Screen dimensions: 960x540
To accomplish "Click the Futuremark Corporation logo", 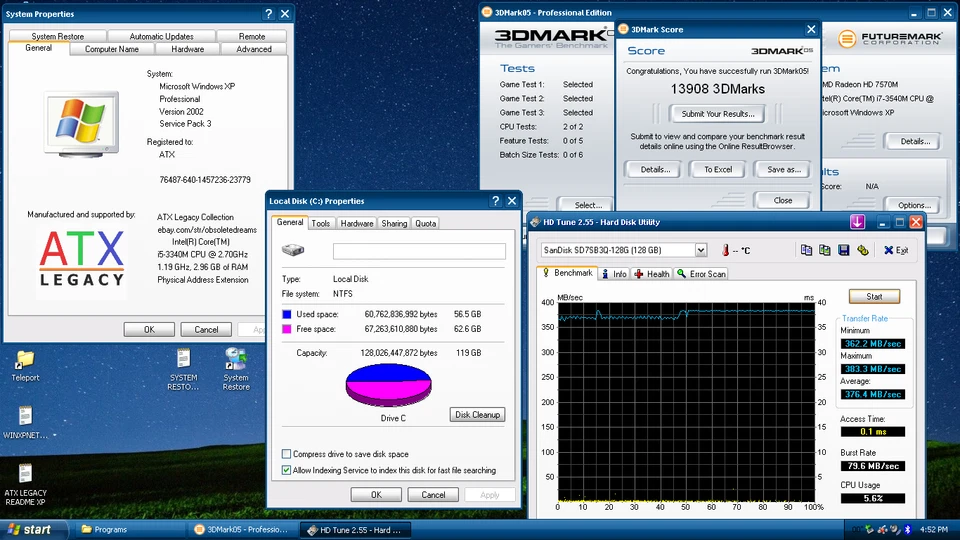I will click(x=890, y=39).
